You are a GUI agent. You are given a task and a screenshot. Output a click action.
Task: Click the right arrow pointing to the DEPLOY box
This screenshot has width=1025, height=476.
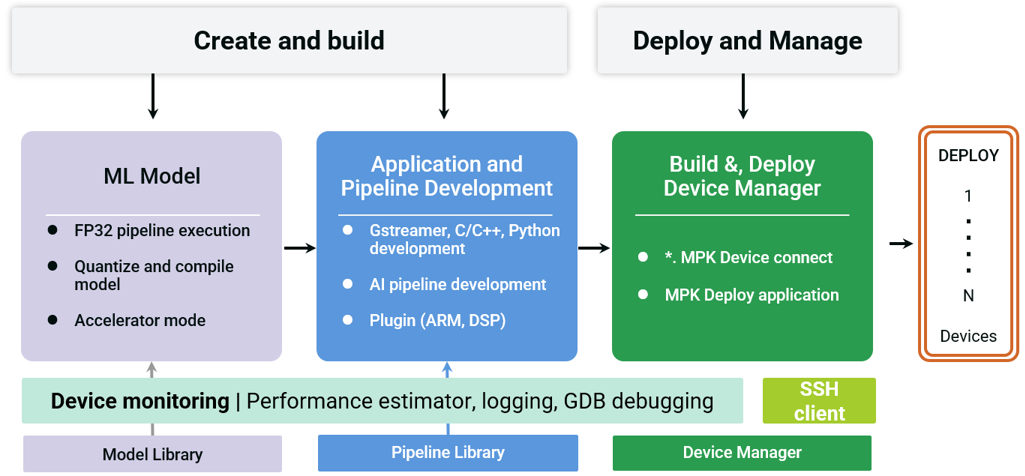click(901, 243)
